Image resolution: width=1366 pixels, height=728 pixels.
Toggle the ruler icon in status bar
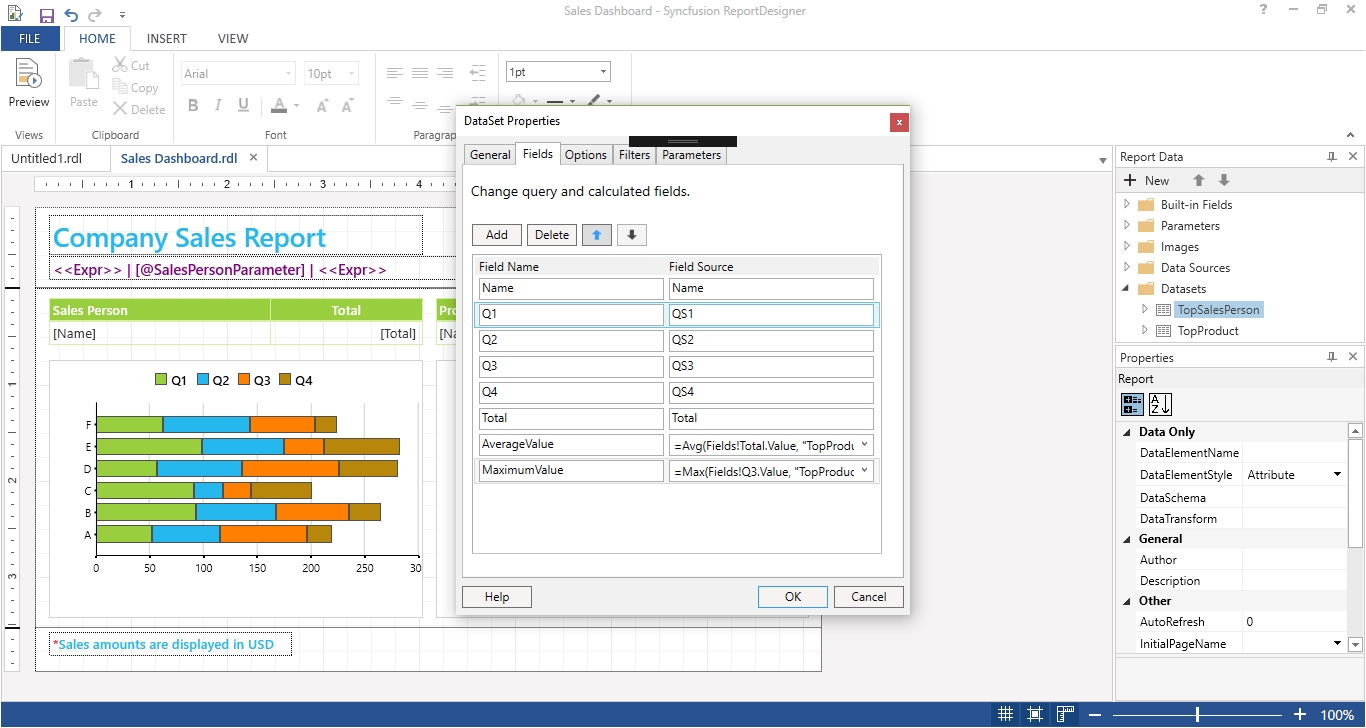(1066, 715)
